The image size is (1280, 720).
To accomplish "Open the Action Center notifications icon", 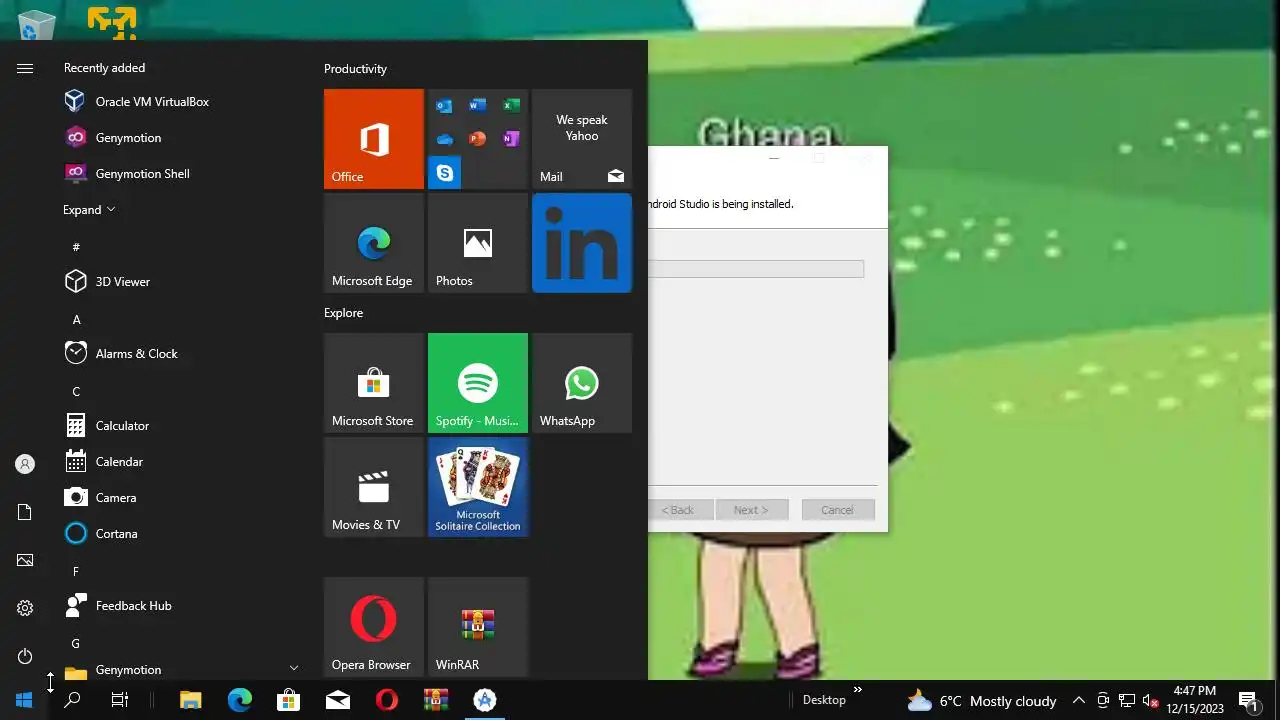I will point(1248,700).
